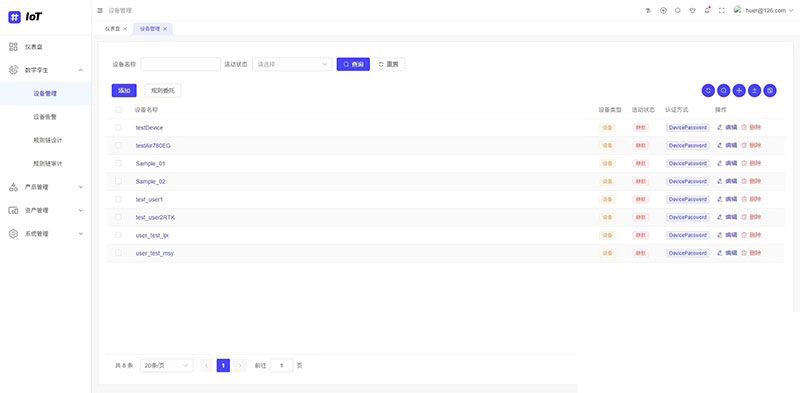Click DevicePassword tag in Sample_01 row

(687, 163)
